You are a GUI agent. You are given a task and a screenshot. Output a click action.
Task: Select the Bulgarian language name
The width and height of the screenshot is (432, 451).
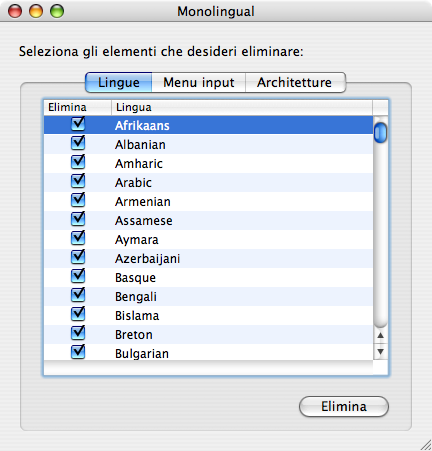[142, 354]
